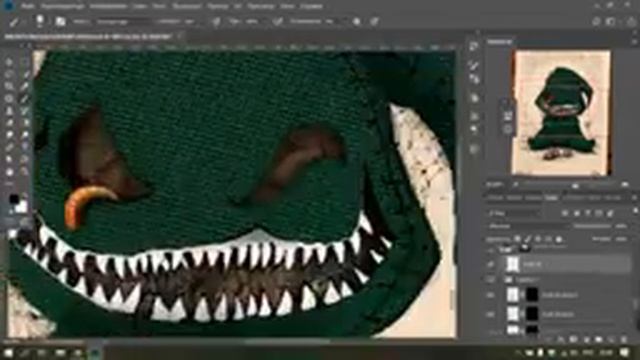Open the Редактирование menu
The width and height of the screenshot is (640, 360).
(62, 6)
